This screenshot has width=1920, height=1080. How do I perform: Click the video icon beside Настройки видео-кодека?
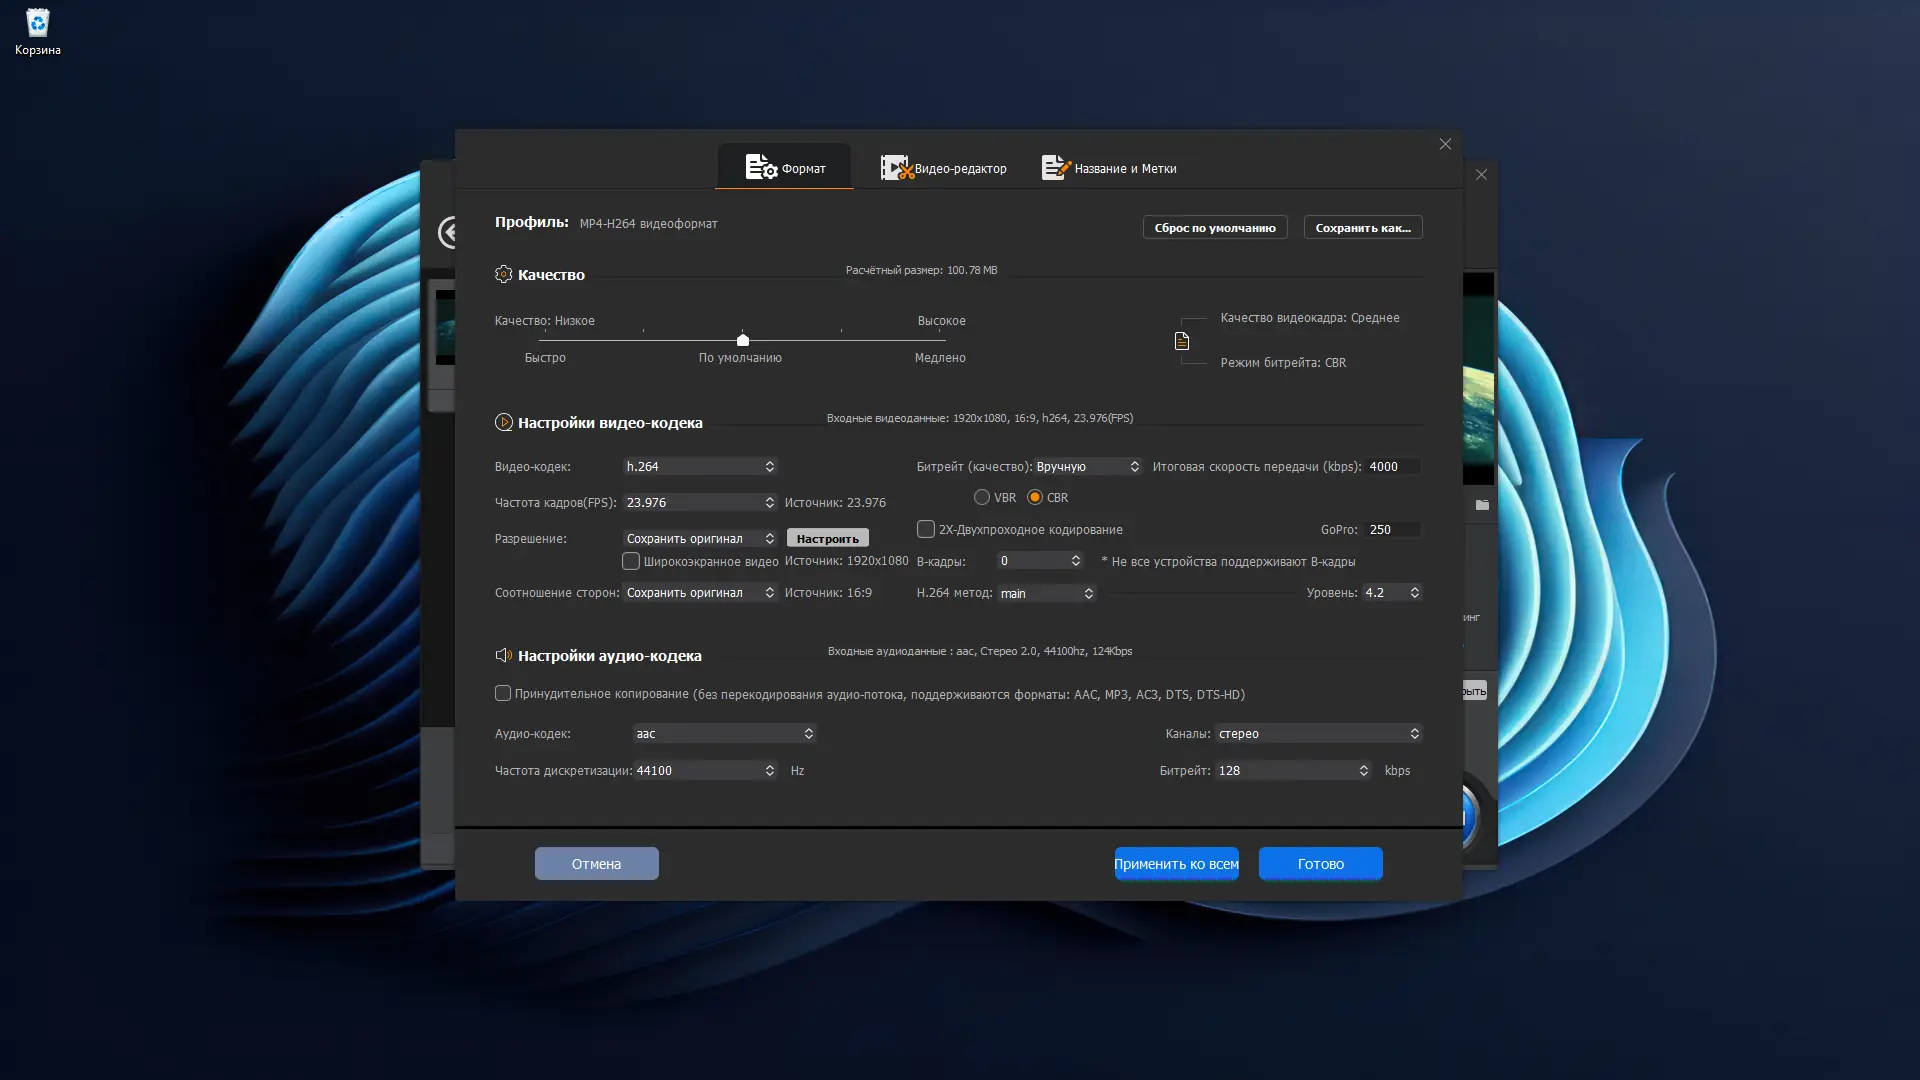click(x=504, y=422)
